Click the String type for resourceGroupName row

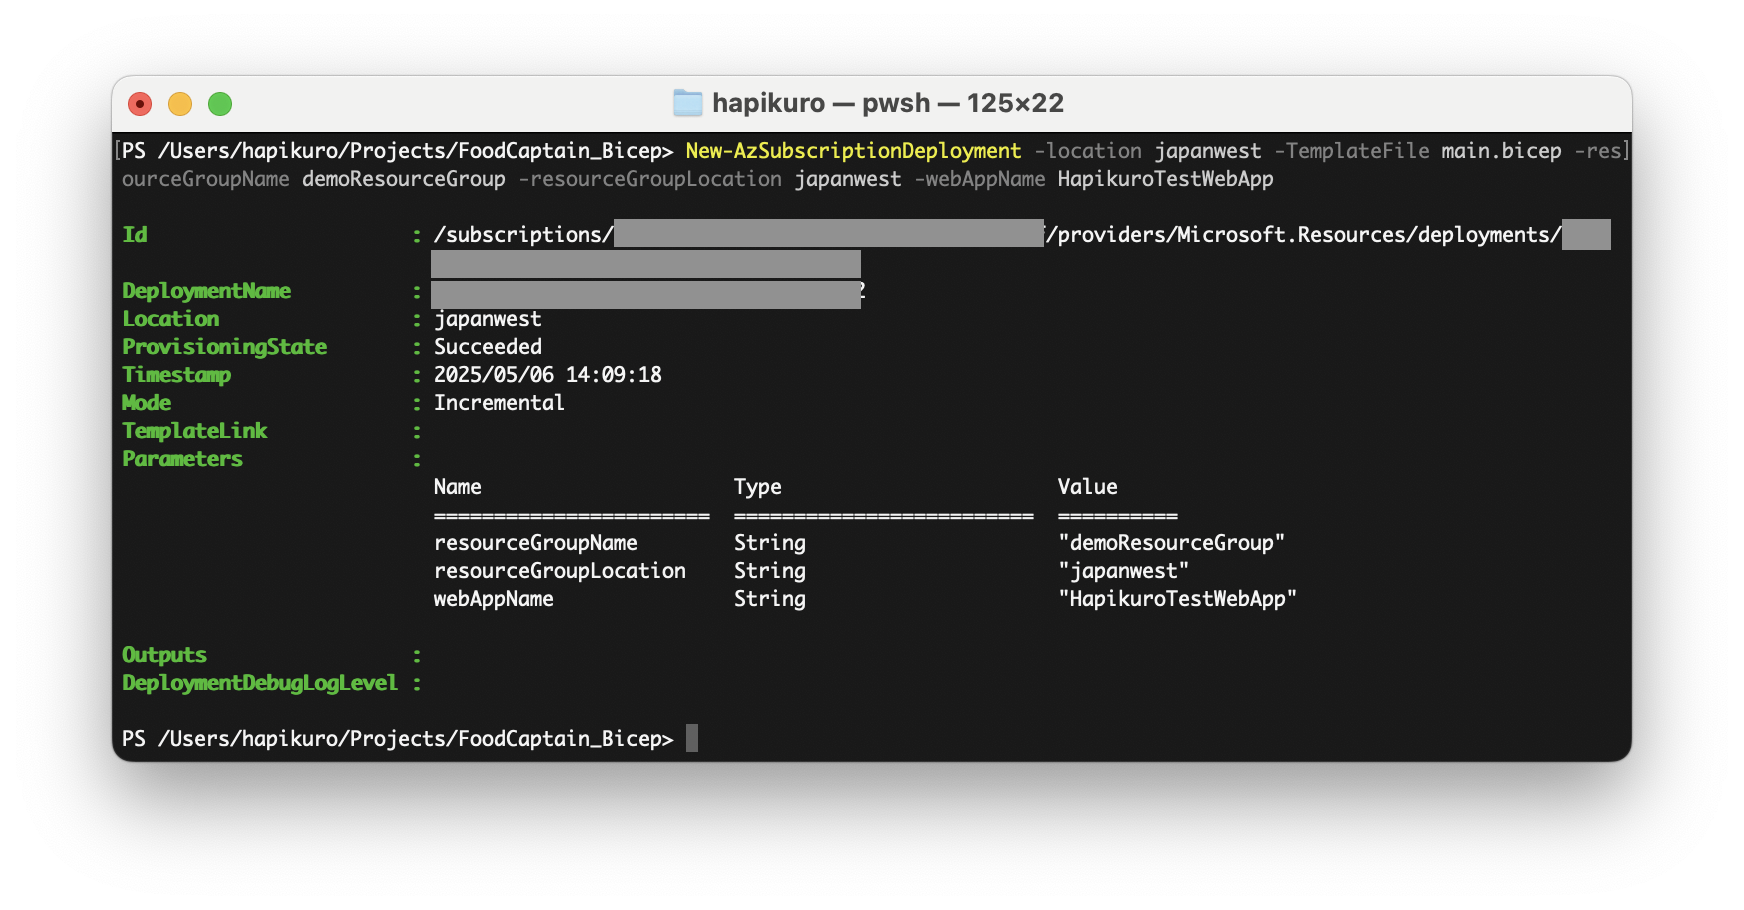(770, 543)
